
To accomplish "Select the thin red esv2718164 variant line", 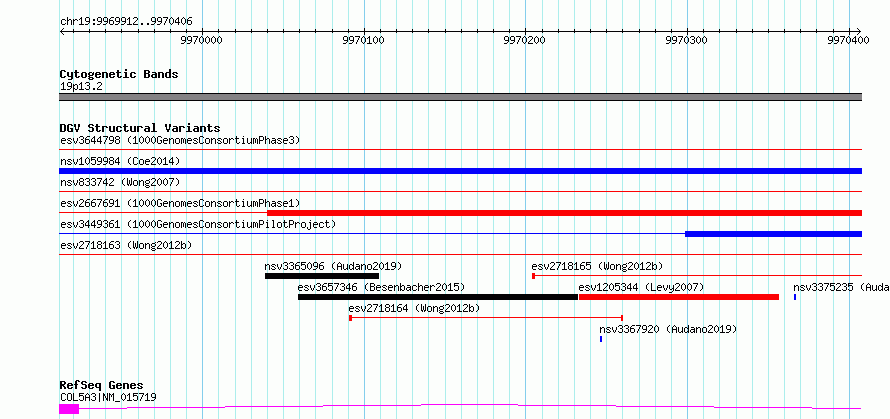I will pyautogui.click(x=486, y=318).
